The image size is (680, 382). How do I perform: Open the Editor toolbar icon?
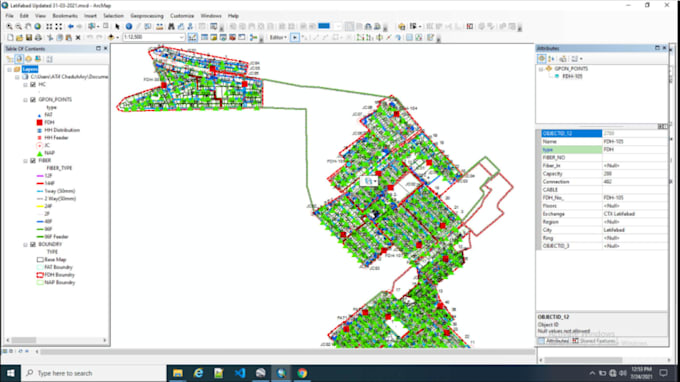click(193, 38)
